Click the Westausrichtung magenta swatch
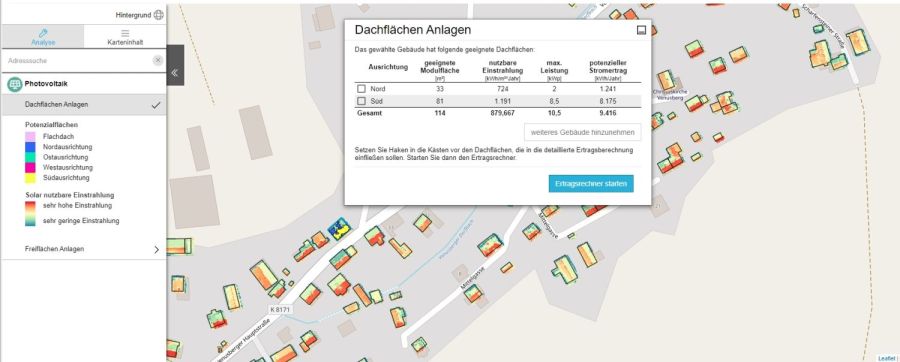The image size is (900, 362). coord(30,168)
